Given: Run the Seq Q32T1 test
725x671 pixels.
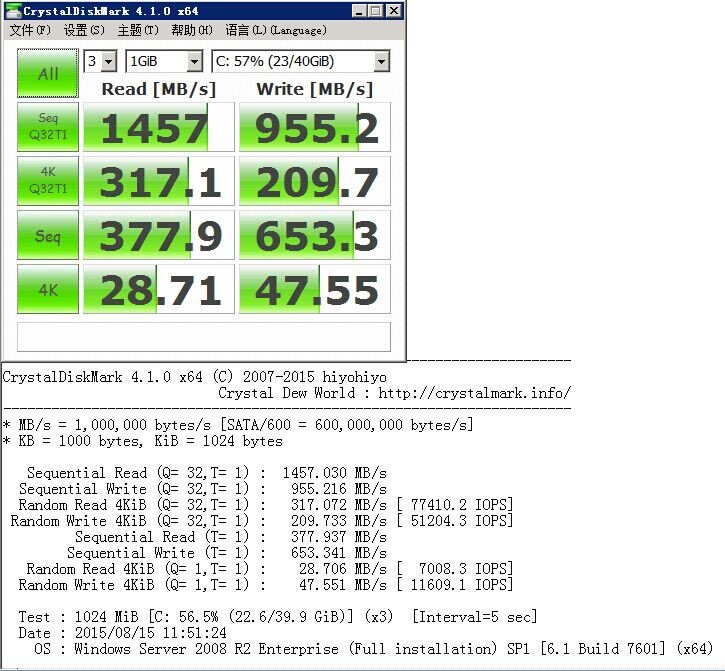Looking at the screenshot, I should [x=48, y=127].
